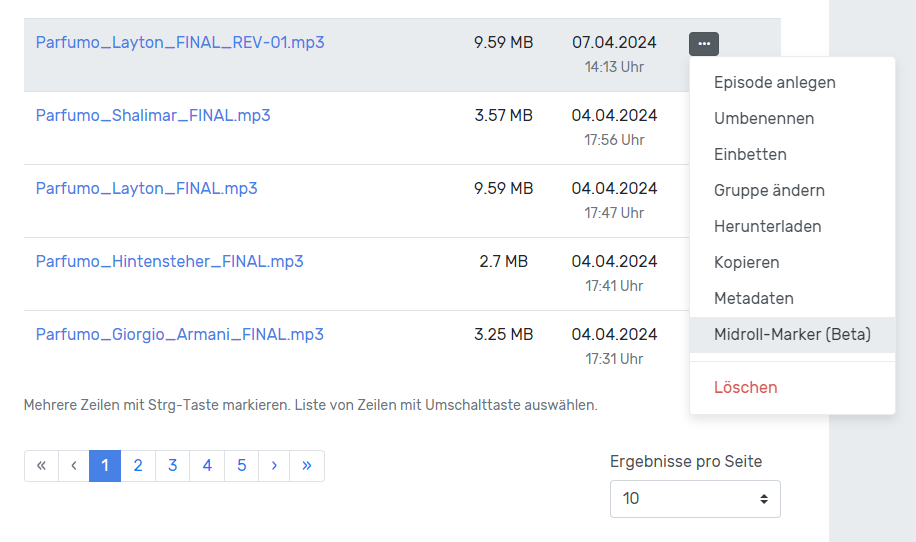Open the results per page dropdown
The image size is (916, 542).
pos(695,498)
